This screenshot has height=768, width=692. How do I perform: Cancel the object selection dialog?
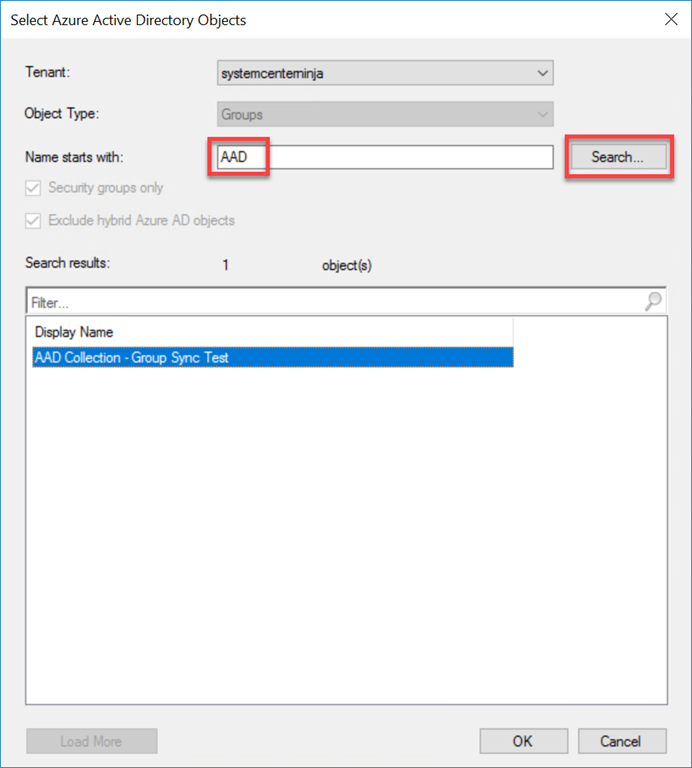tap(621, 741)
